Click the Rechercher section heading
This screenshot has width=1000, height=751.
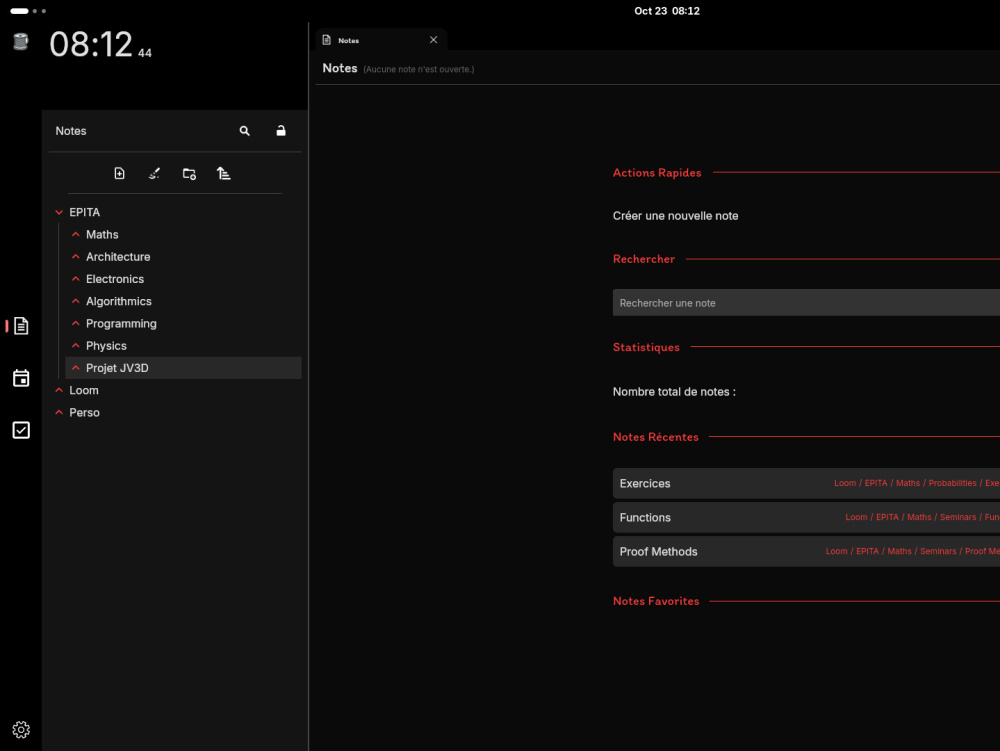tap(643, 259)
